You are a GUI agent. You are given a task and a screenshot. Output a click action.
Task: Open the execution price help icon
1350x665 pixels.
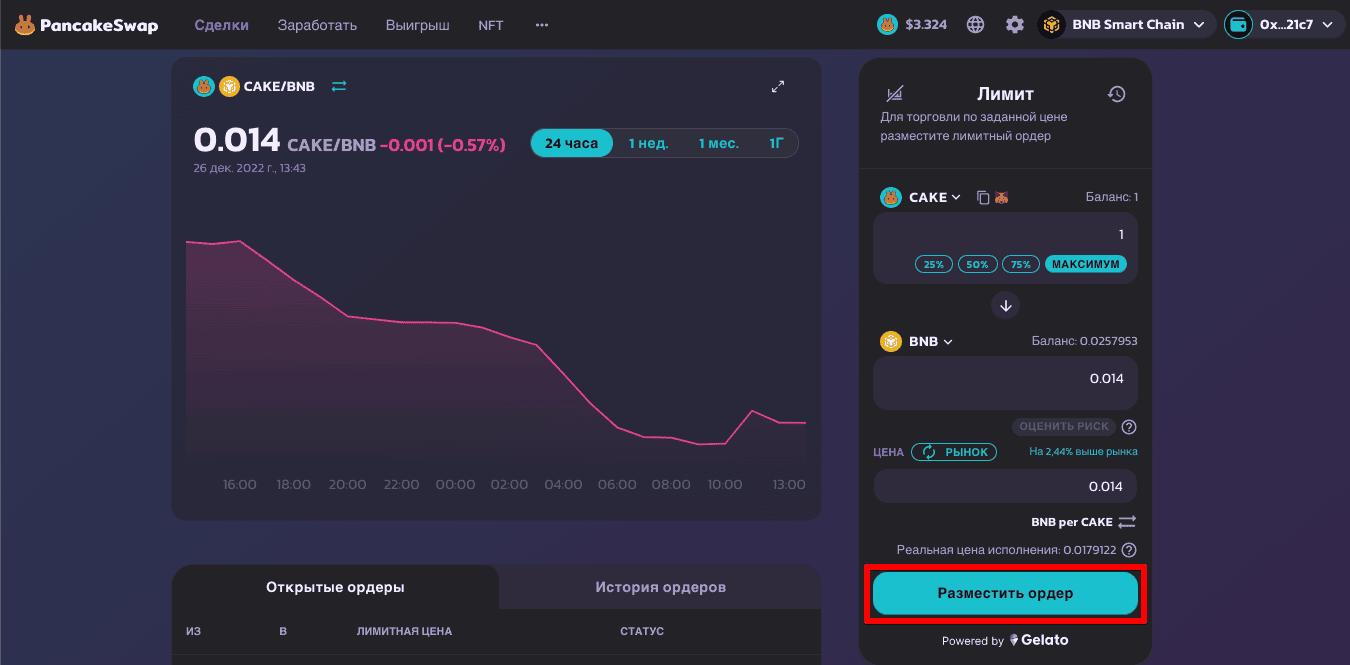[x=1129, y=550]
